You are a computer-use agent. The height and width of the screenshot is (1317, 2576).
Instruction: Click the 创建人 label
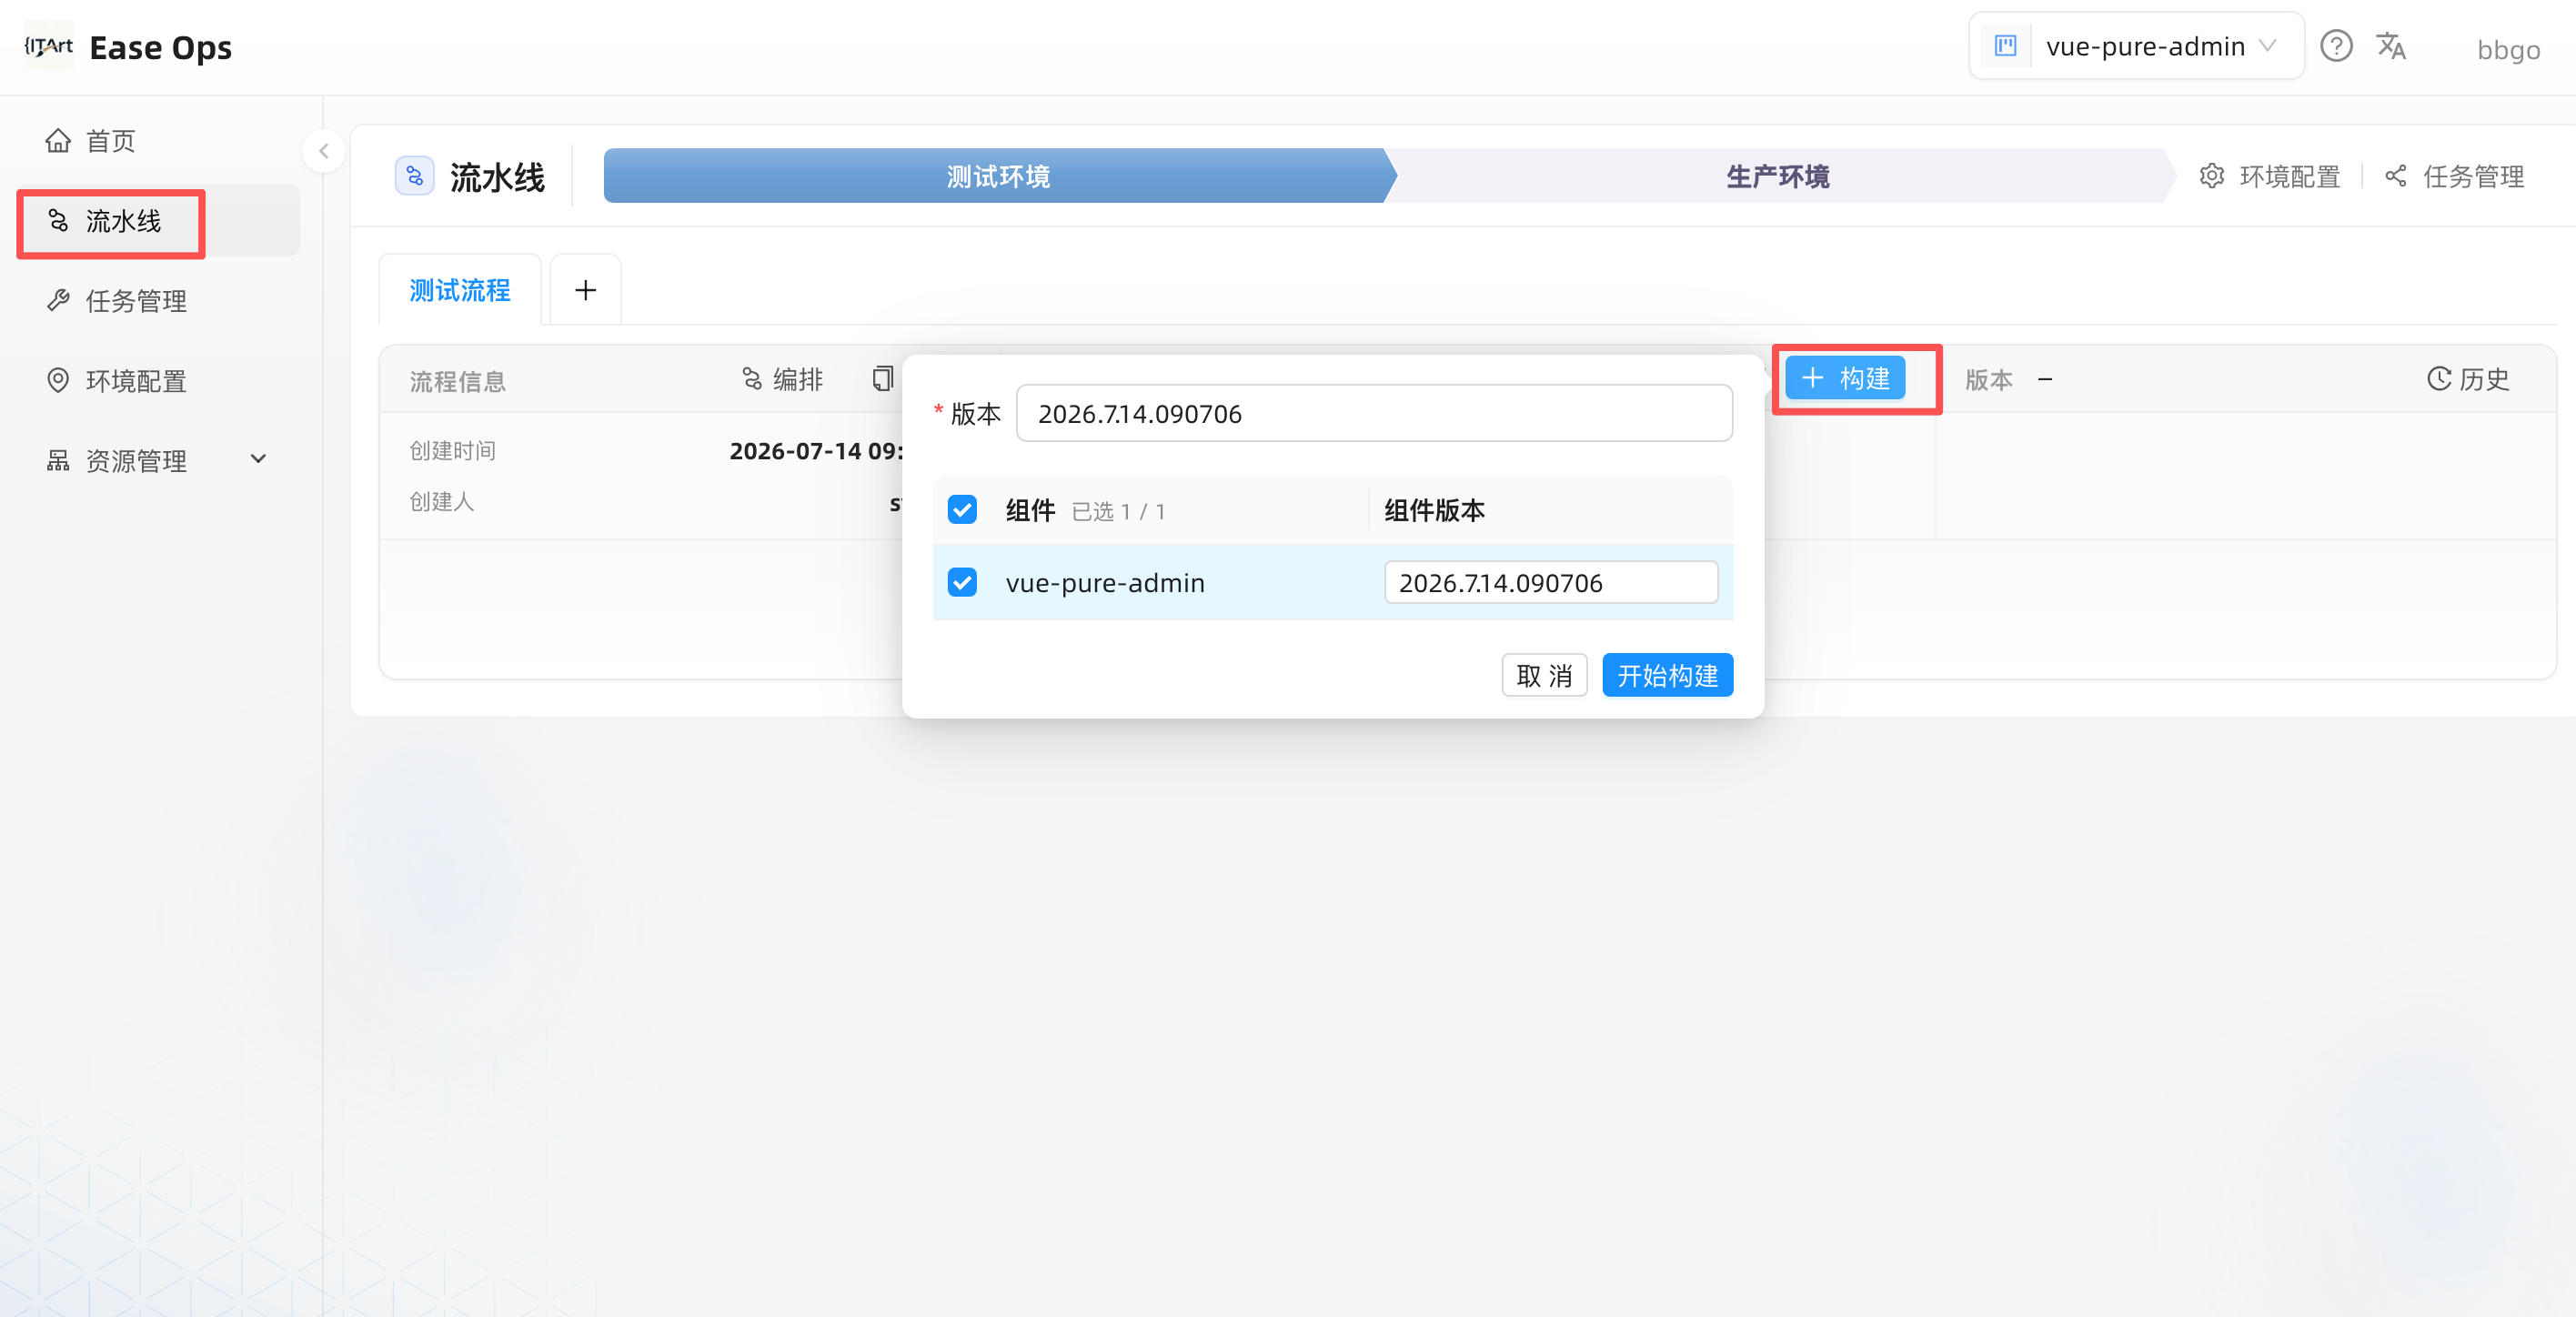pyautogui.click(x=442, y=501)
